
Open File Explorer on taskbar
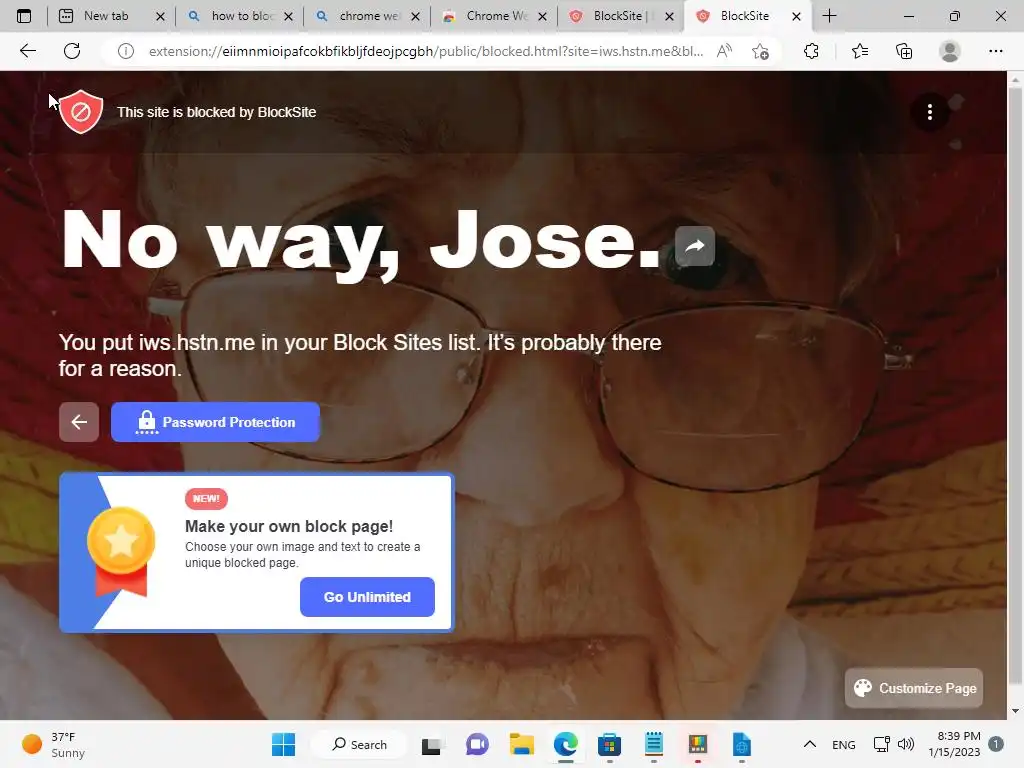(x=522, y=744)
